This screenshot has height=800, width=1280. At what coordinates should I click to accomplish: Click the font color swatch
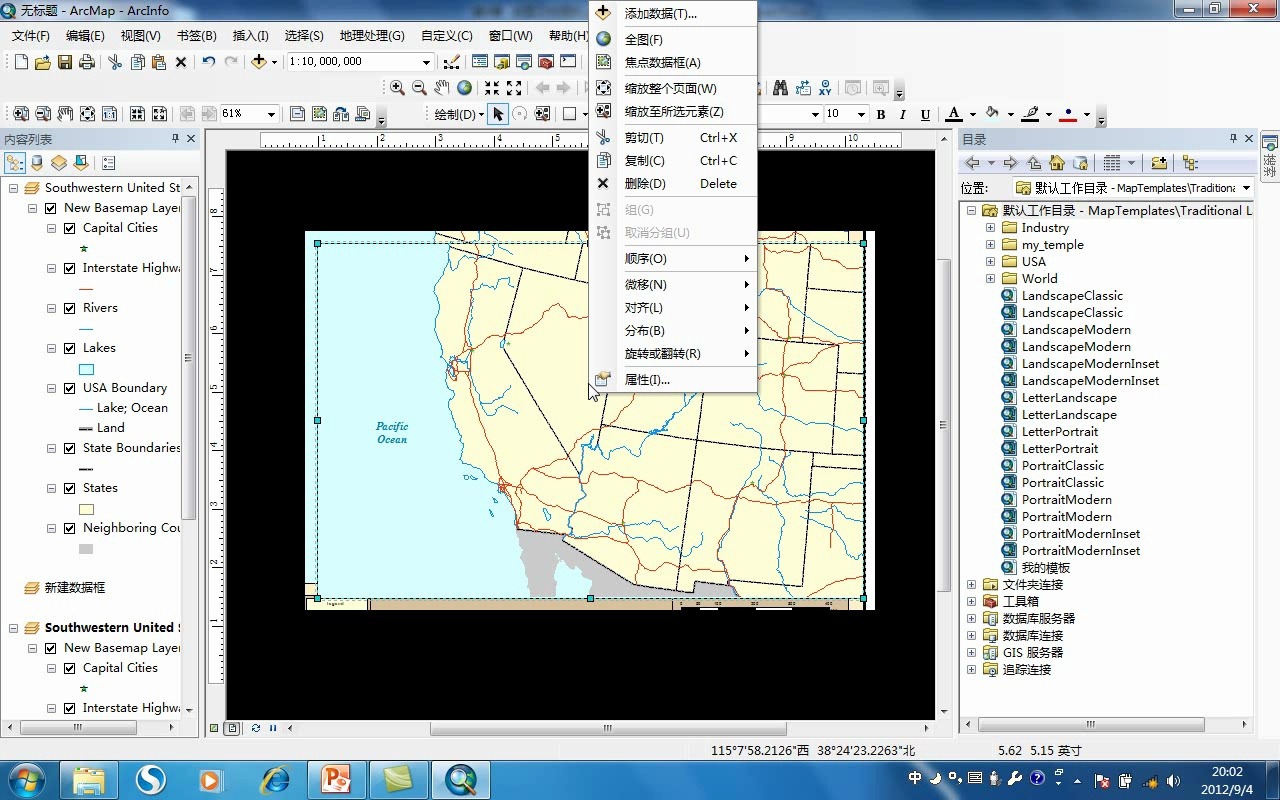pyautogui.click(x=954, y=114)
